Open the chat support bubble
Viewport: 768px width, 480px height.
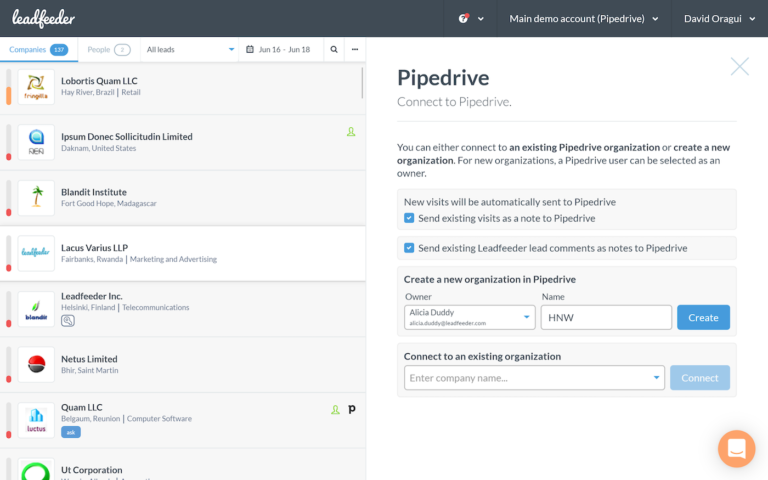(737, 449)
